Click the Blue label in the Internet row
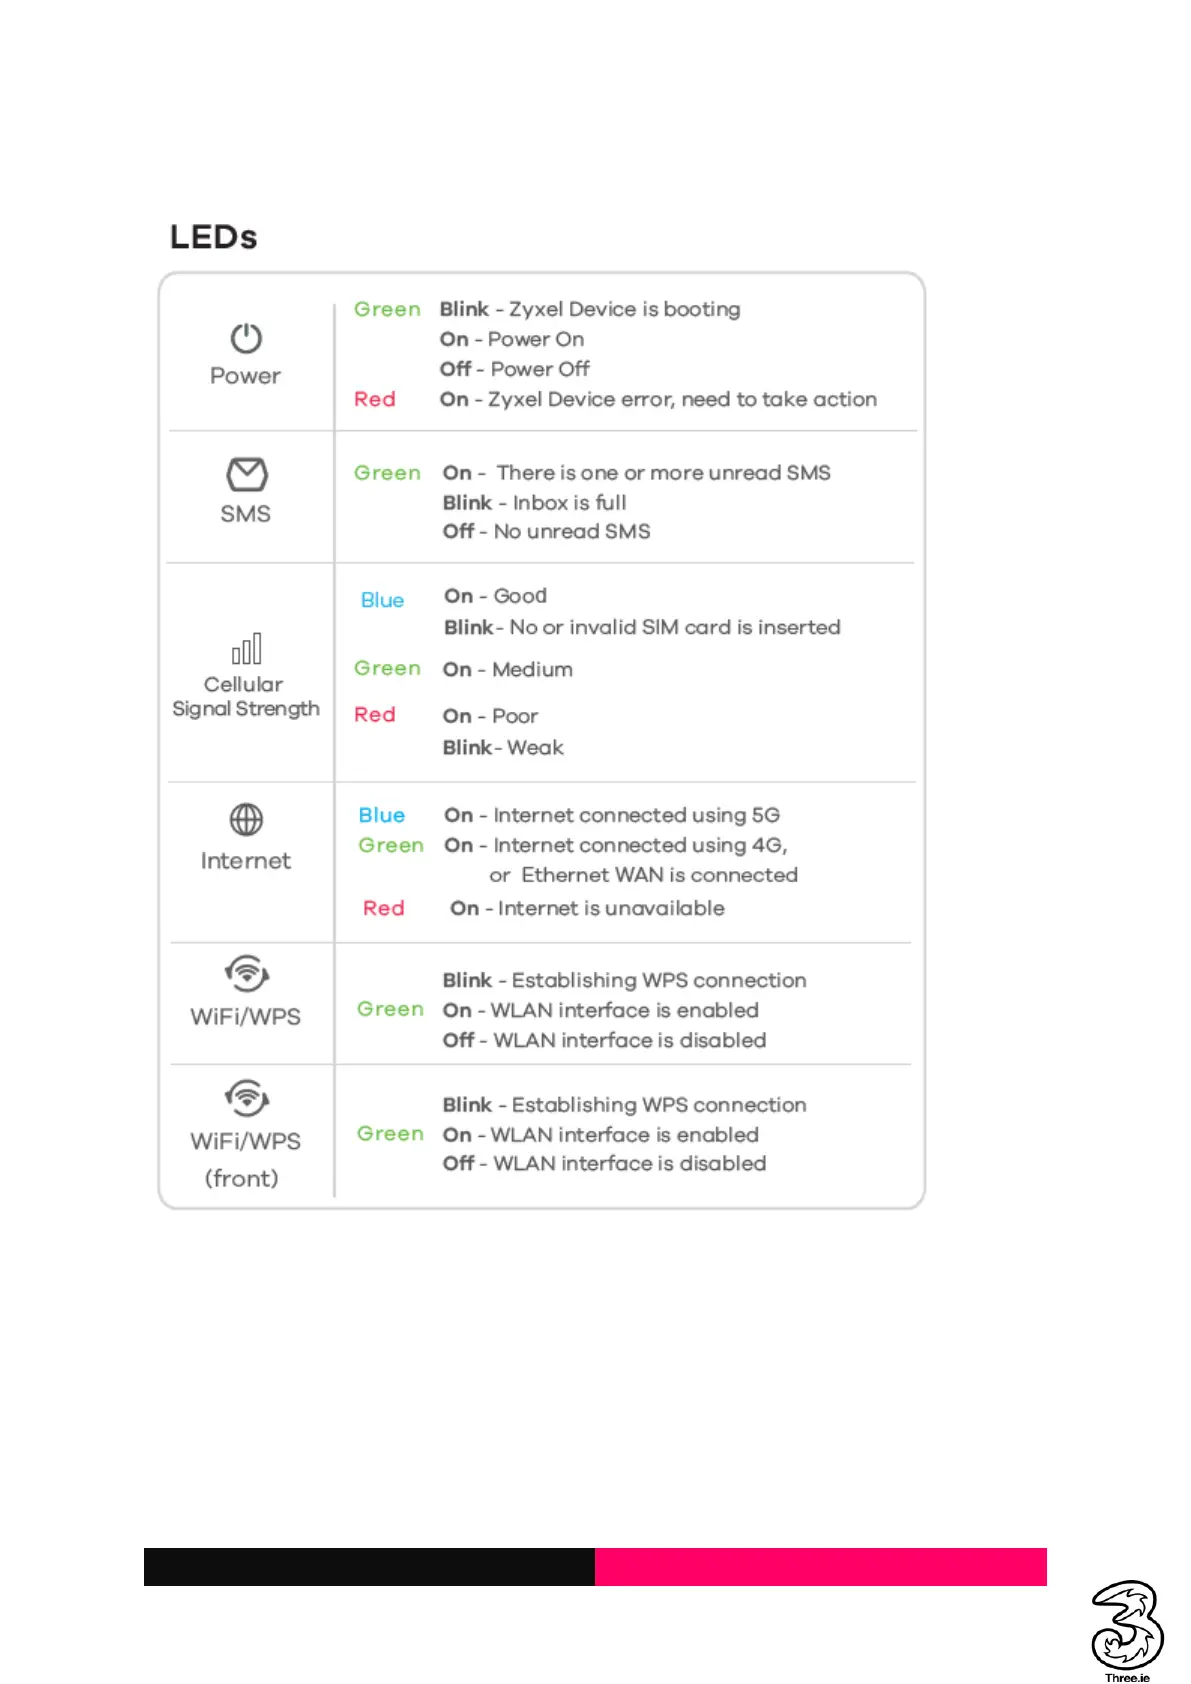 pos(382,815)
